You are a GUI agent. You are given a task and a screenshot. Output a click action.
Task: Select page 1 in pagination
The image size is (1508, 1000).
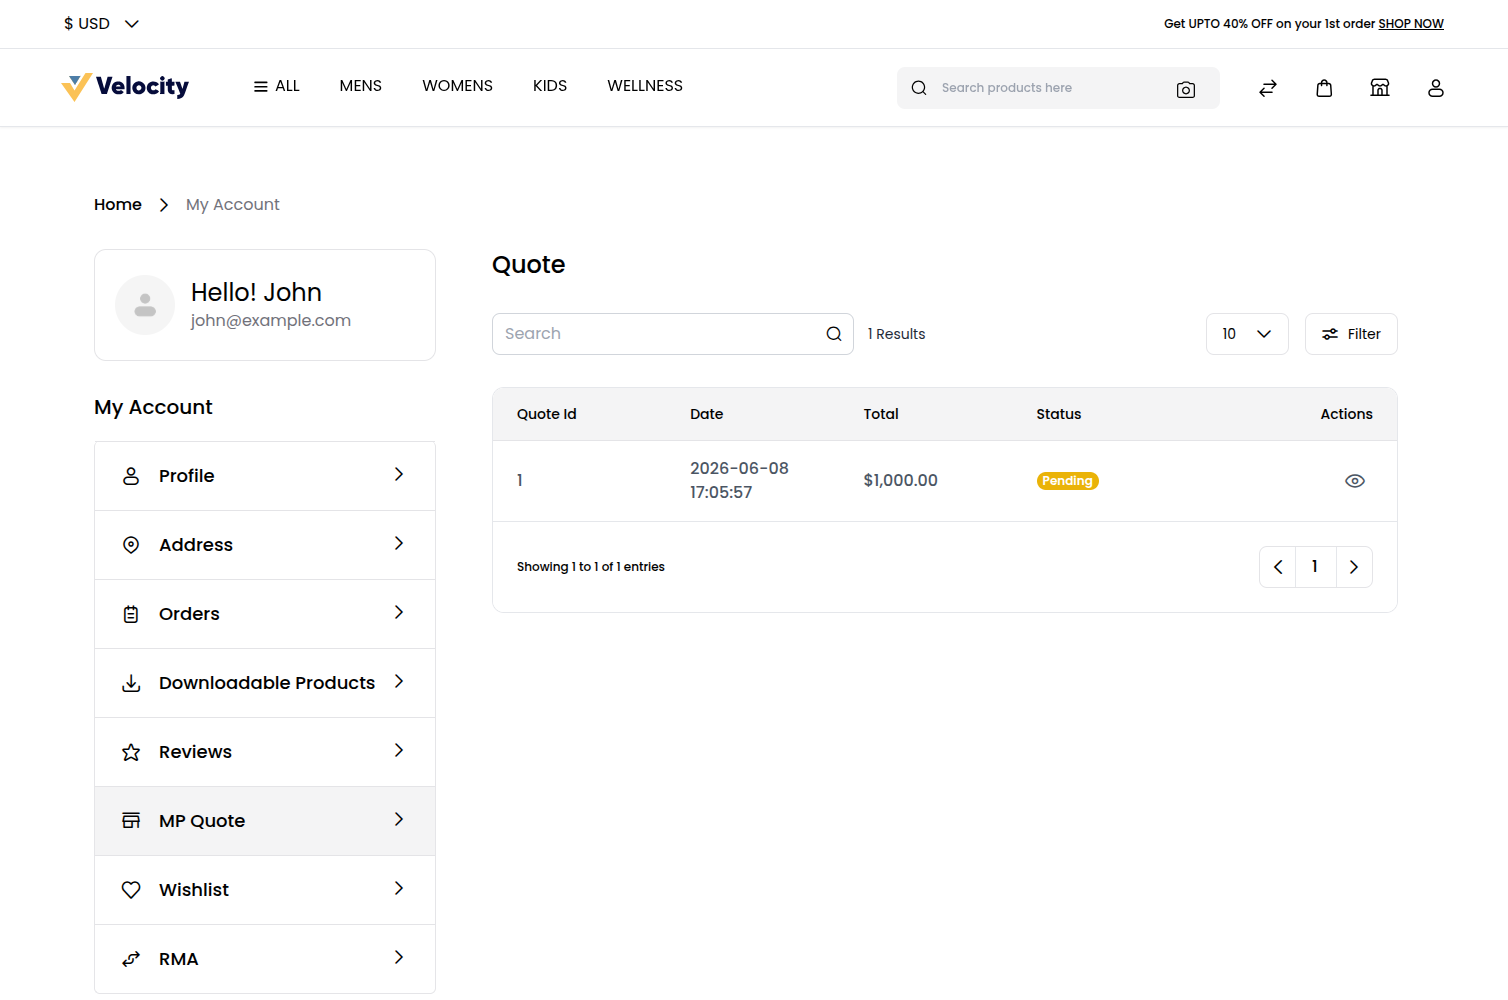1315,567
